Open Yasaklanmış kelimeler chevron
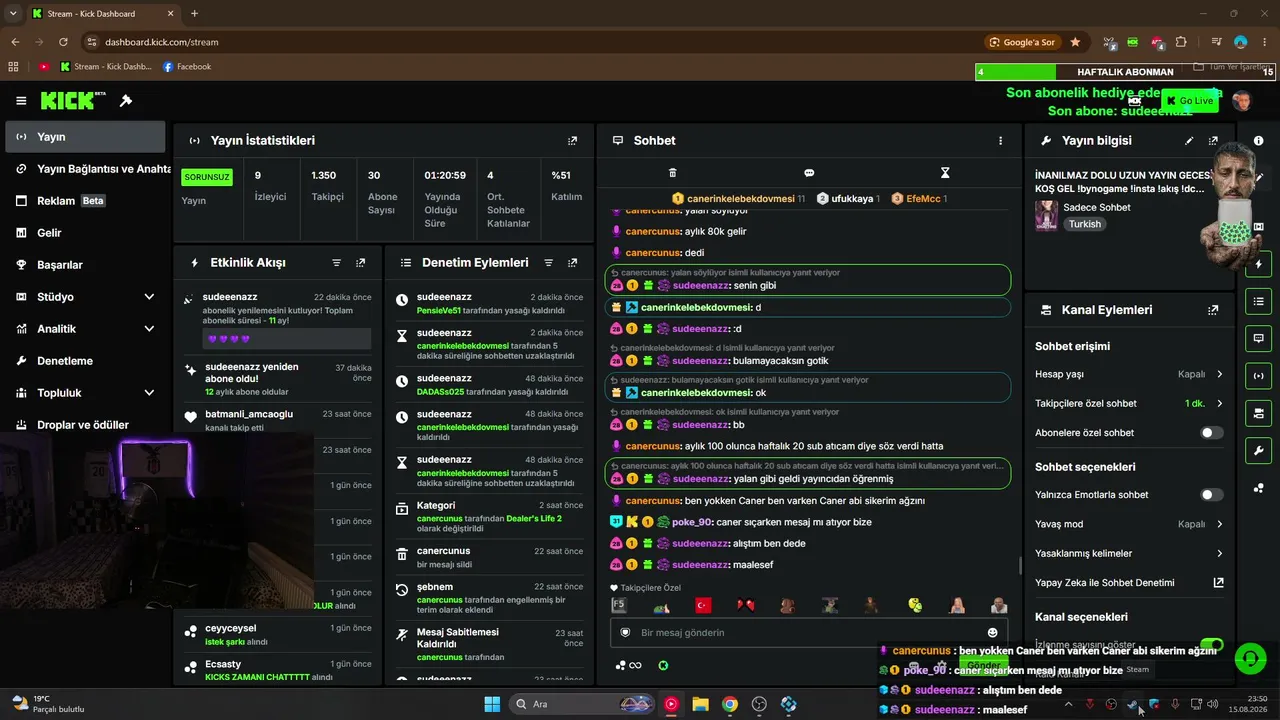The height and width of the screenshot is (720, 1280). pos(1219,553)
